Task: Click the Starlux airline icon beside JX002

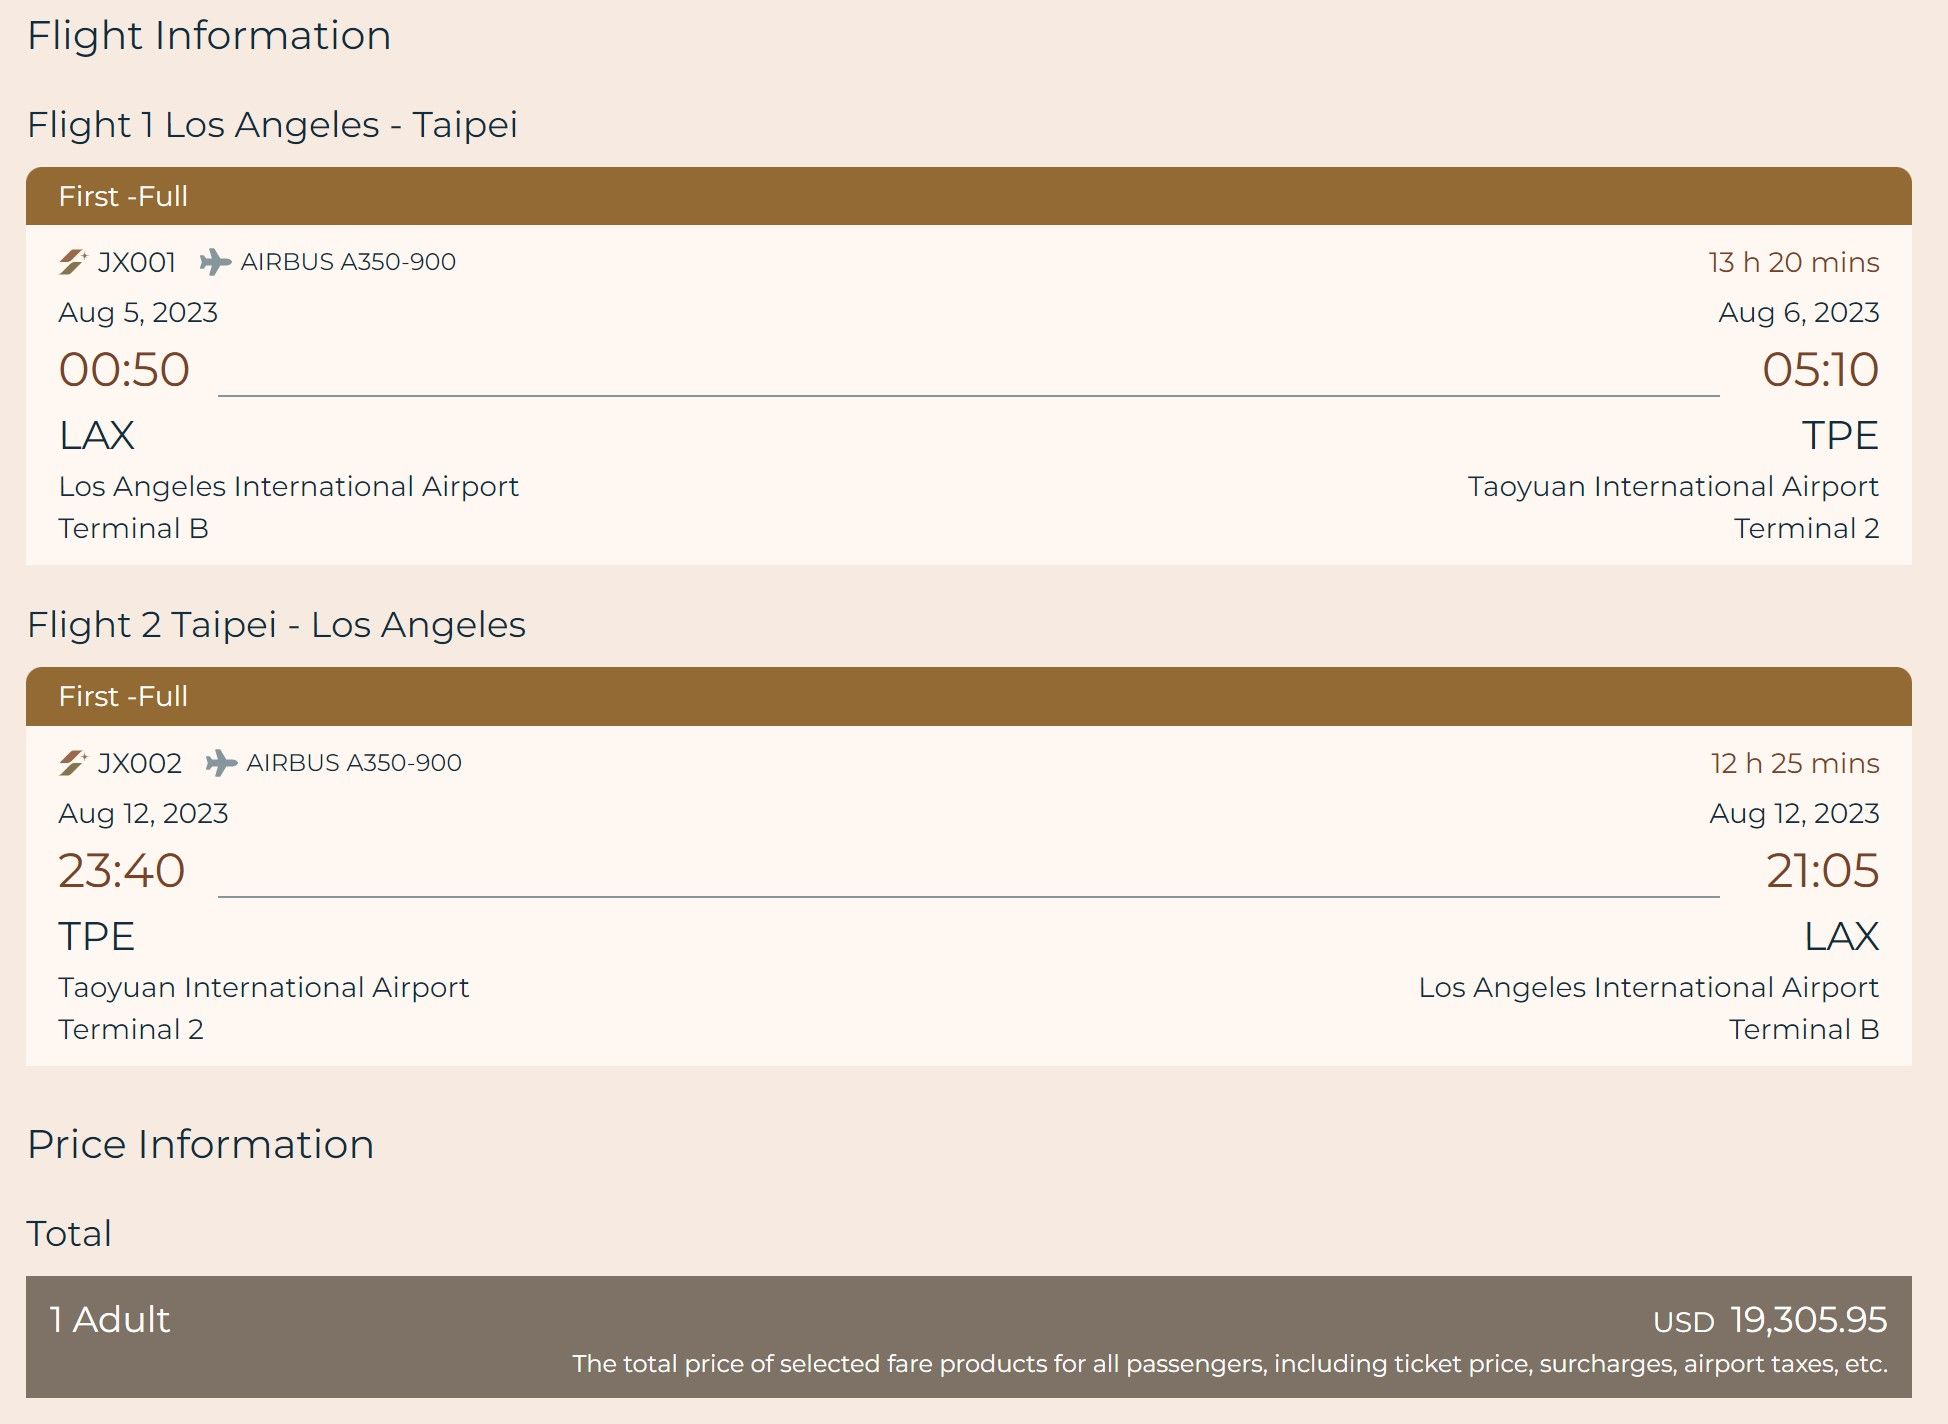Action: [74, 762]
